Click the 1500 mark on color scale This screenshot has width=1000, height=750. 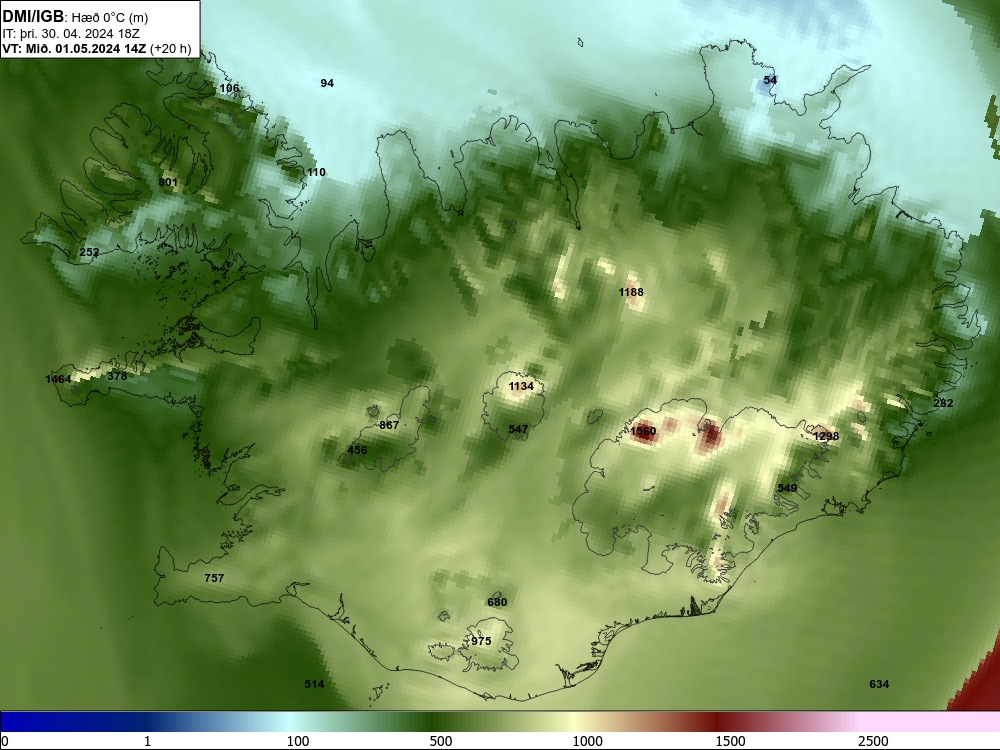pyautogui.click(x=730, y=741)
